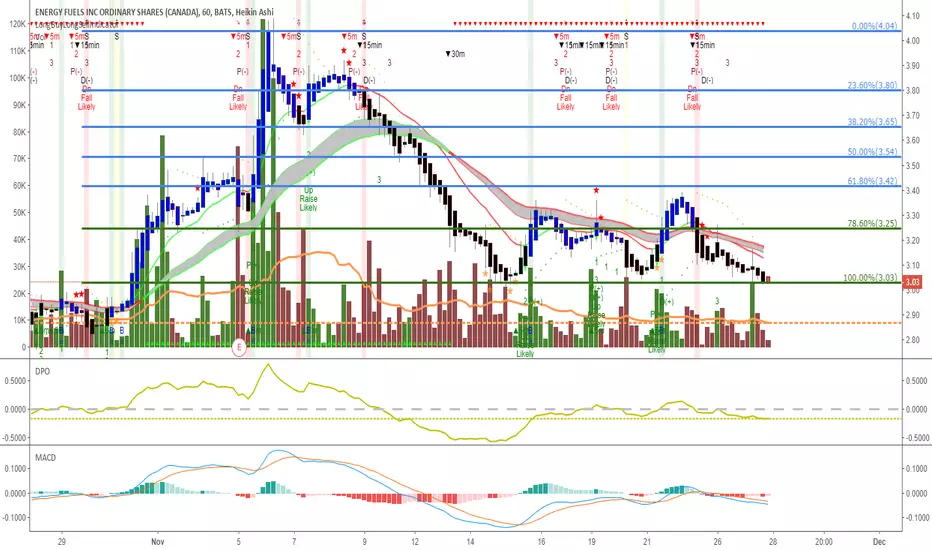Viewport: 932px width, 550px height.
Task: Select the black 30m down-arrow marker
Action: 455,54
